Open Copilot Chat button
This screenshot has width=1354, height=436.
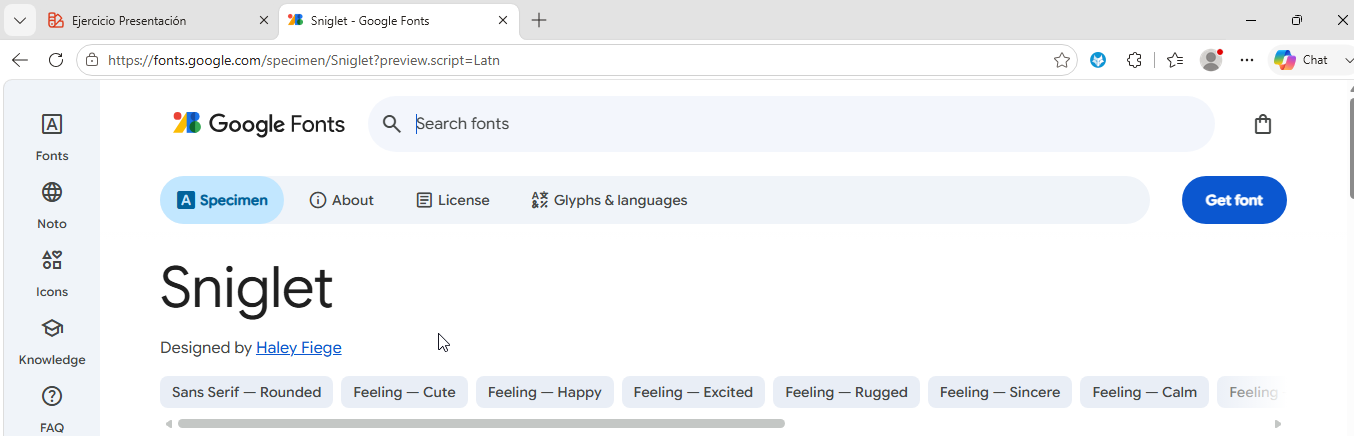pyautogui.click(x=1301, y=60)
